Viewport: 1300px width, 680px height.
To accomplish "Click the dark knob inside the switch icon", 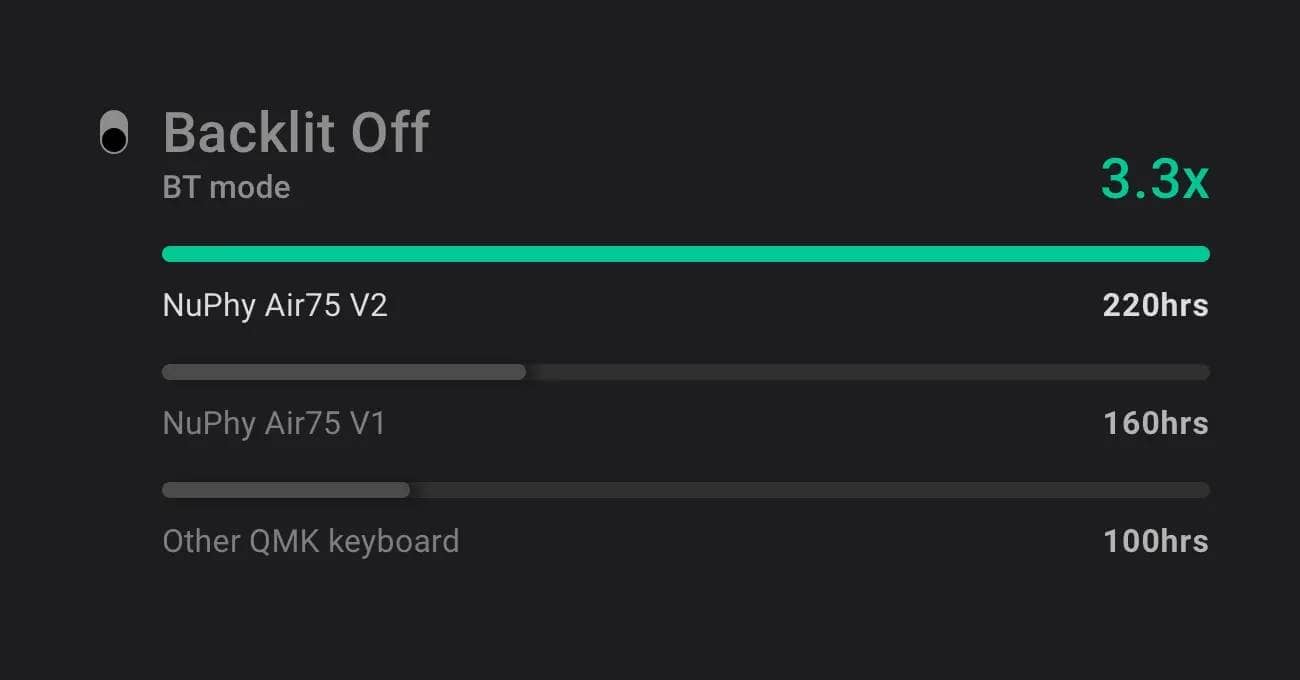I will click(x=114, y=140).
